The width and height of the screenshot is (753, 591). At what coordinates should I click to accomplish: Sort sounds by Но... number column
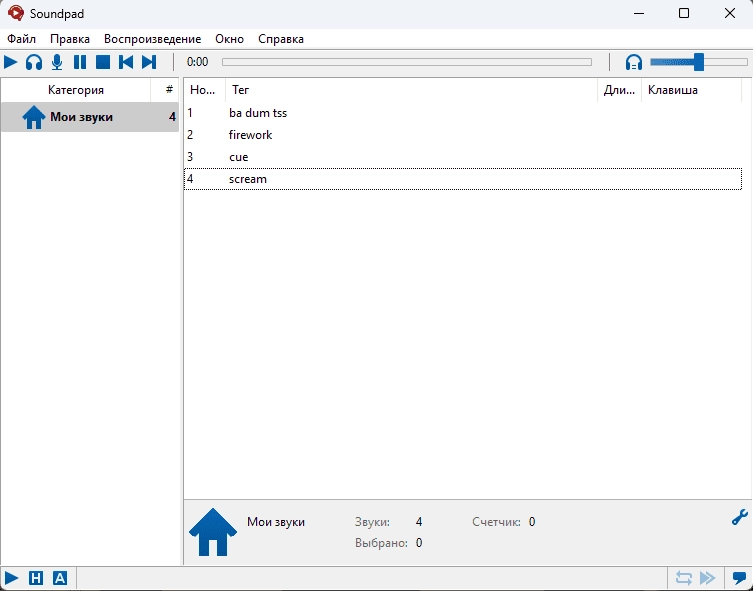[205, 90]
